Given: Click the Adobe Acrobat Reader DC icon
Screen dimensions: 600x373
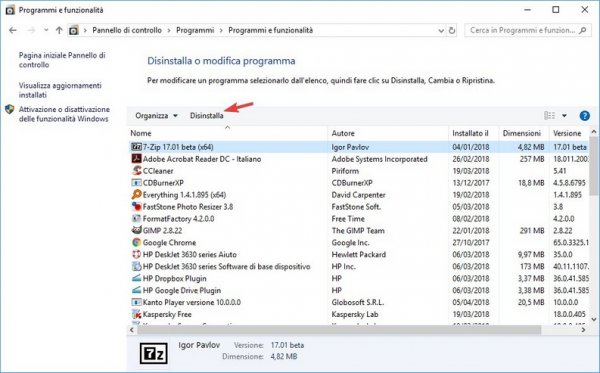Looking at the screenshot, I should pyautogui.click(x=136, y=159).
